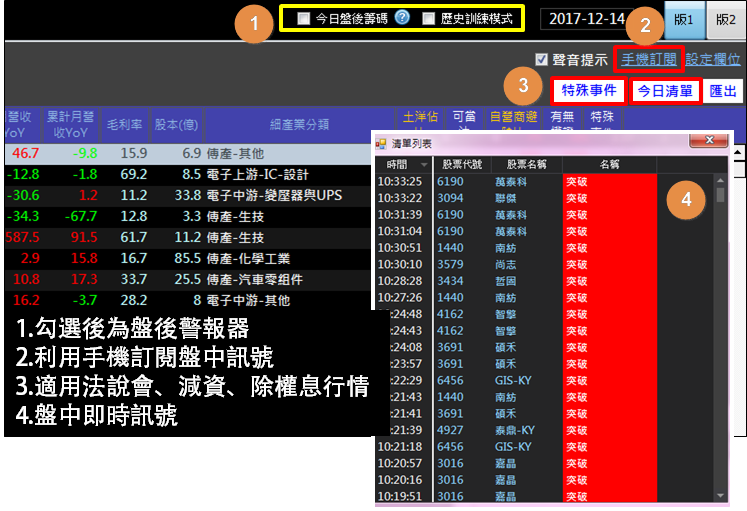Click the 自營商避險 column header

[x=513, y=119]
